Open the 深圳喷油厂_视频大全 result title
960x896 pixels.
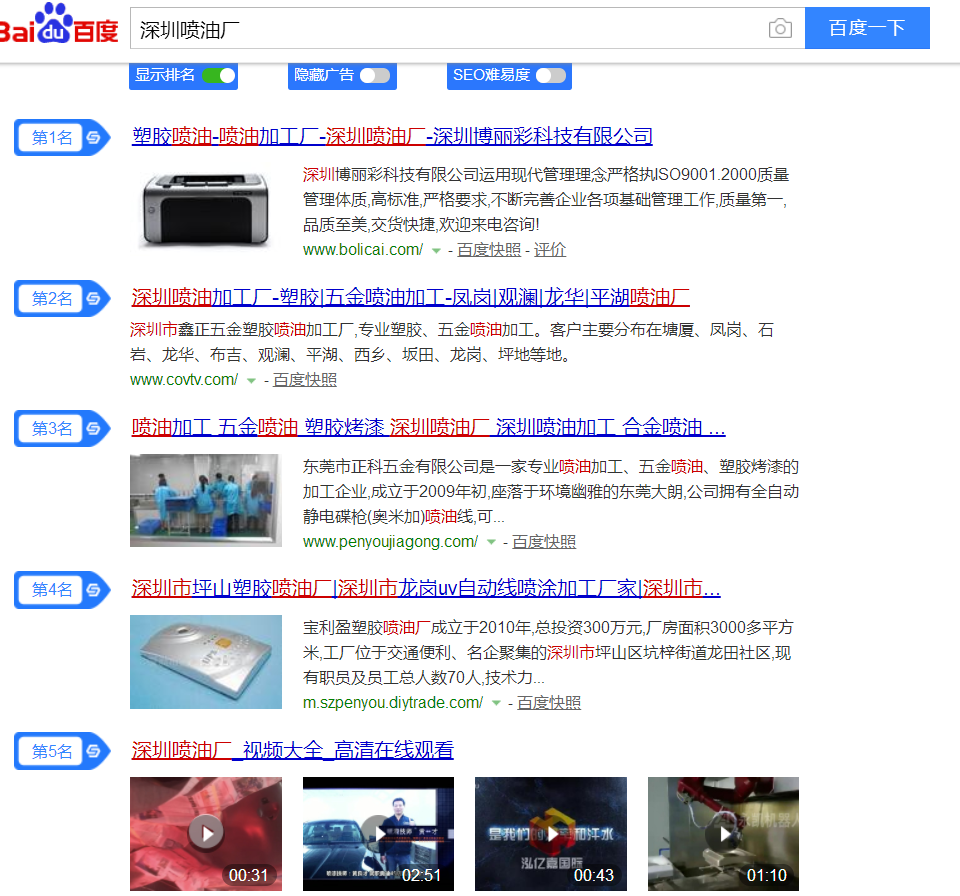293,750
